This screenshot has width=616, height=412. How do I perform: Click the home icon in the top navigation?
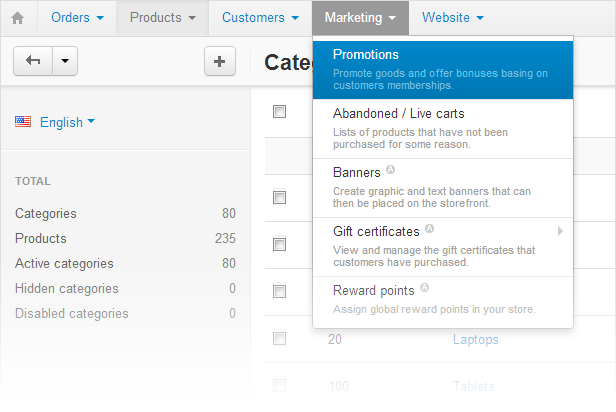click(17, 18)
